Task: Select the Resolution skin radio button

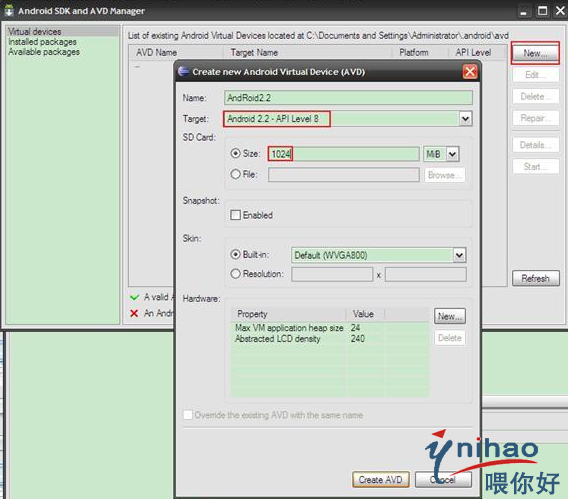Action: click(236, 273)
